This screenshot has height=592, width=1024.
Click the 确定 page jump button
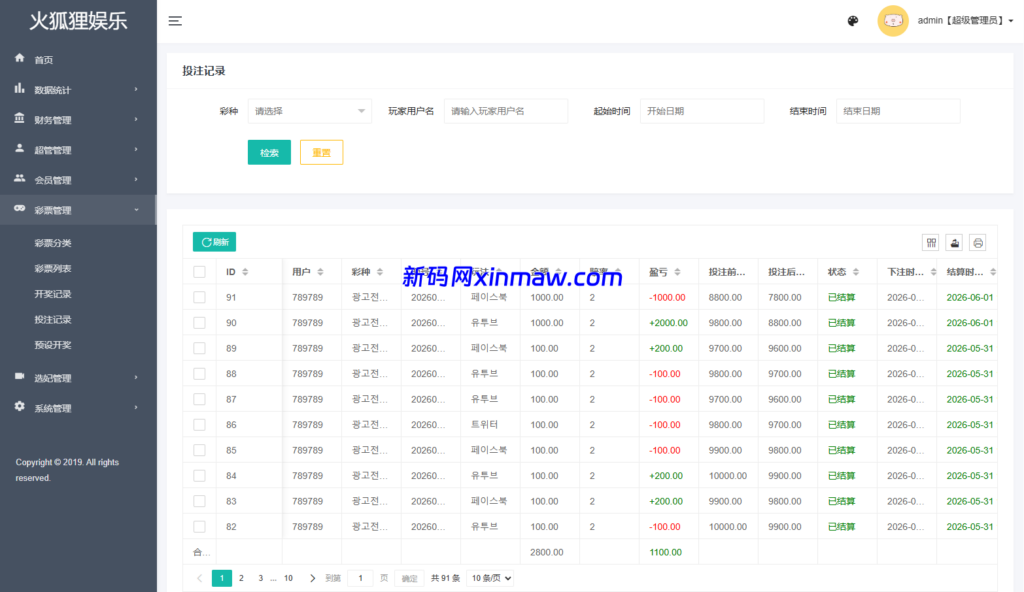tap(409, 578)
